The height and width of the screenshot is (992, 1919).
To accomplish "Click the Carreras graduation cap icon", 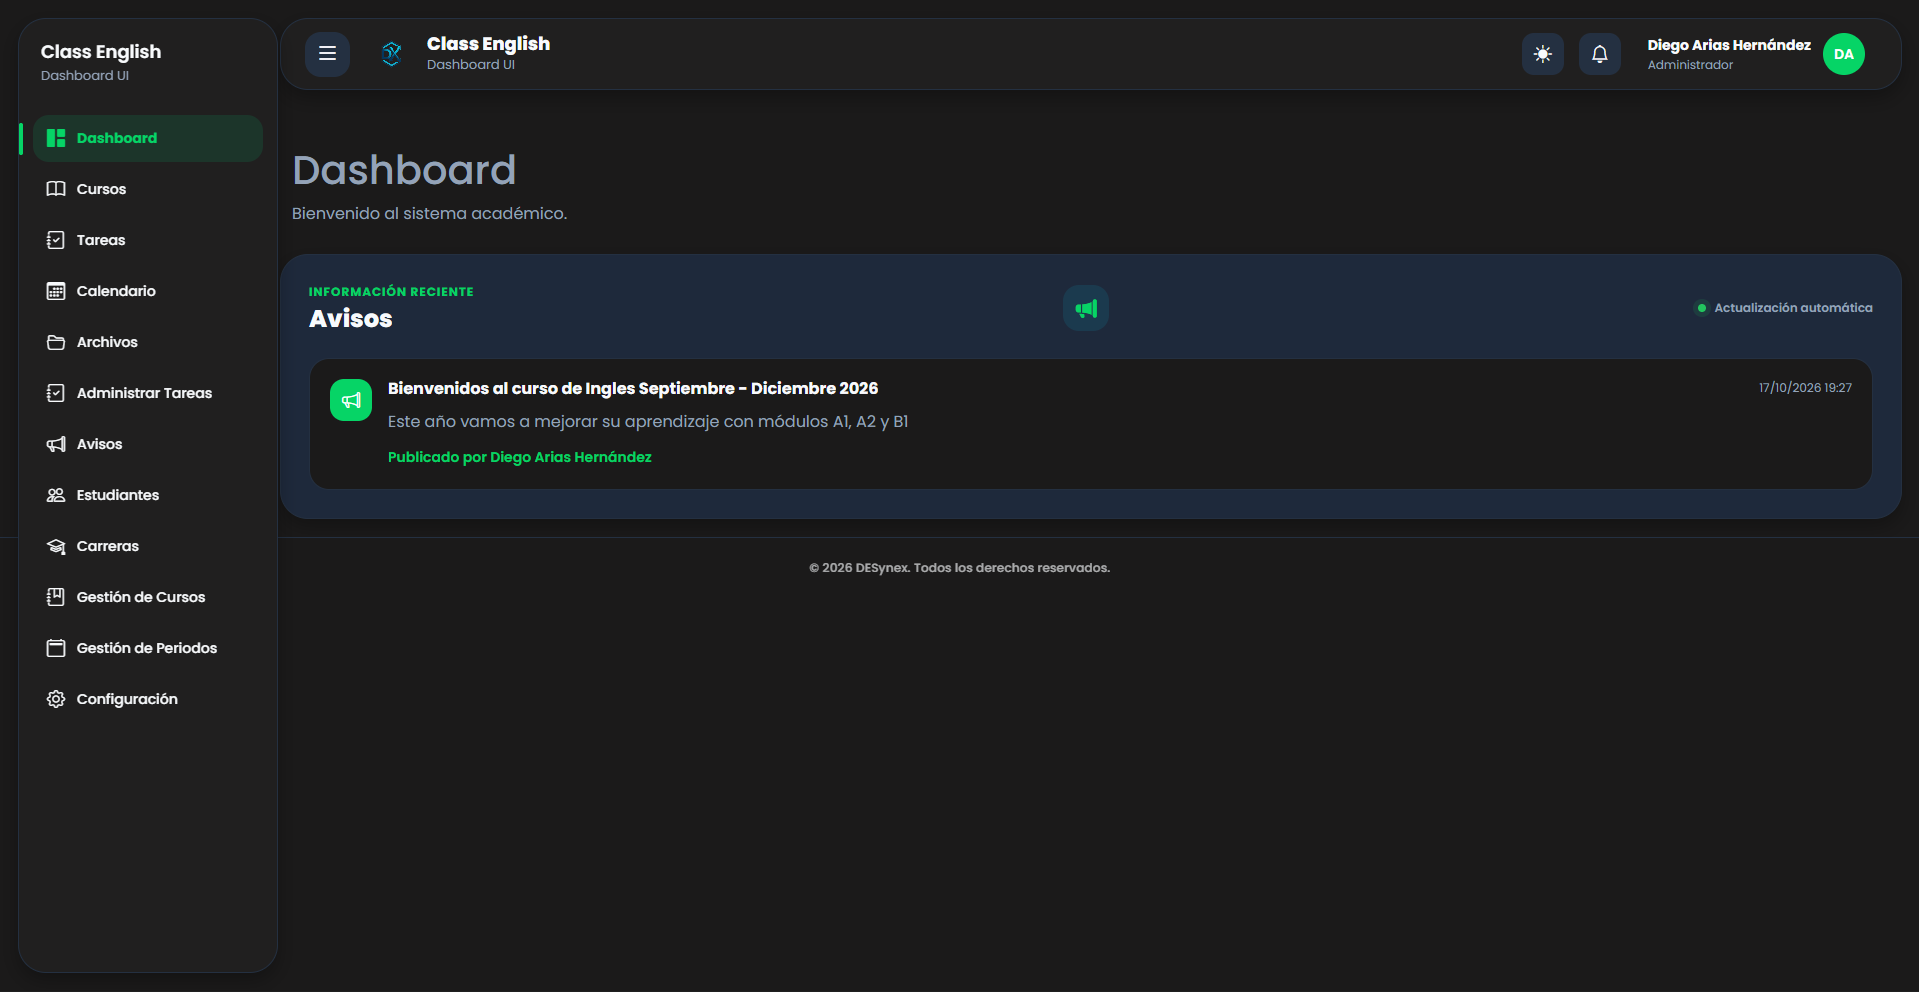I will coord(56,546).
